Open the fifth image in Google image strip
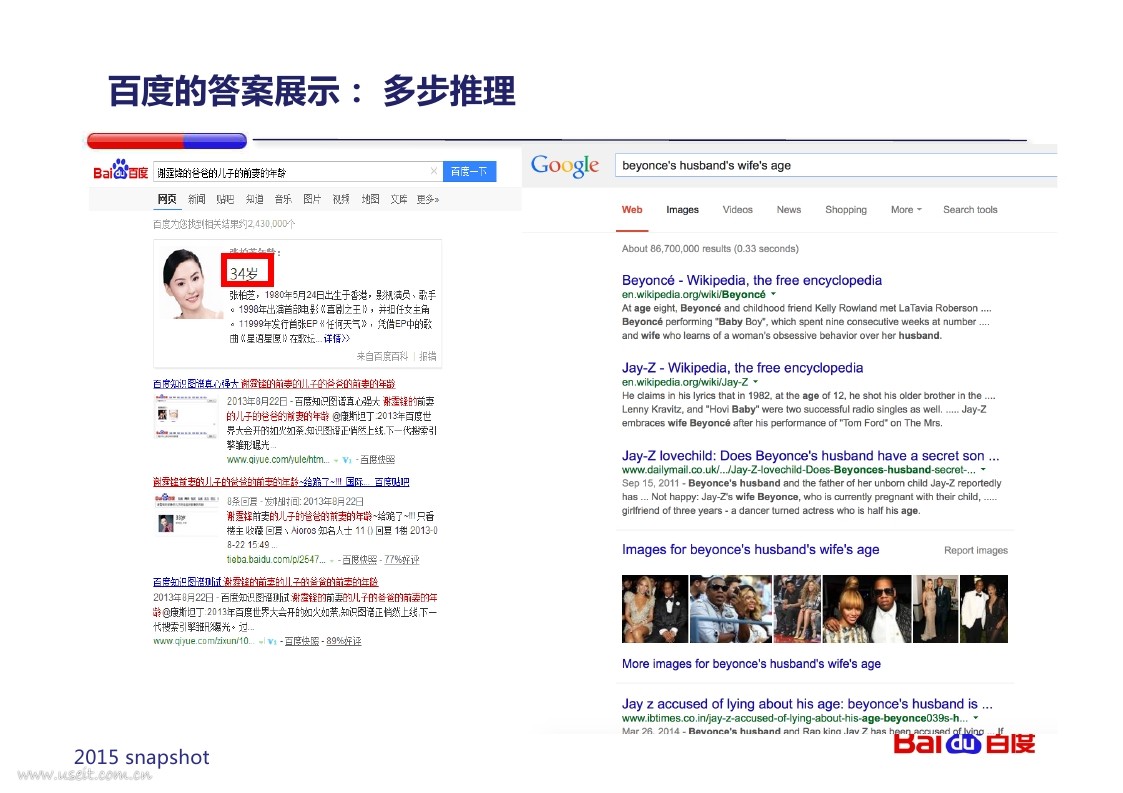Image resolution: width=1123 pixels, height=793 pixels. (935, 609)
